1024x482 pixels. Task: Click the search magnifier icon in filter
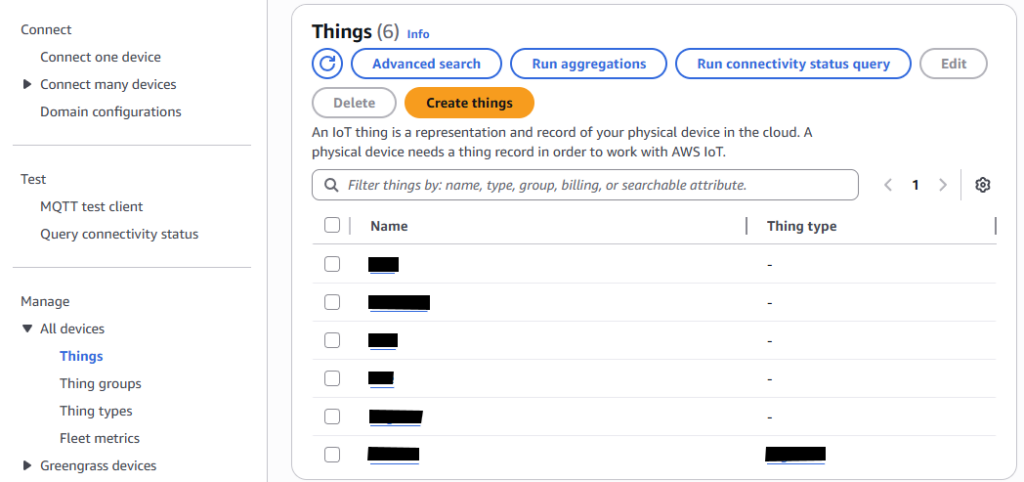point(331,185)
